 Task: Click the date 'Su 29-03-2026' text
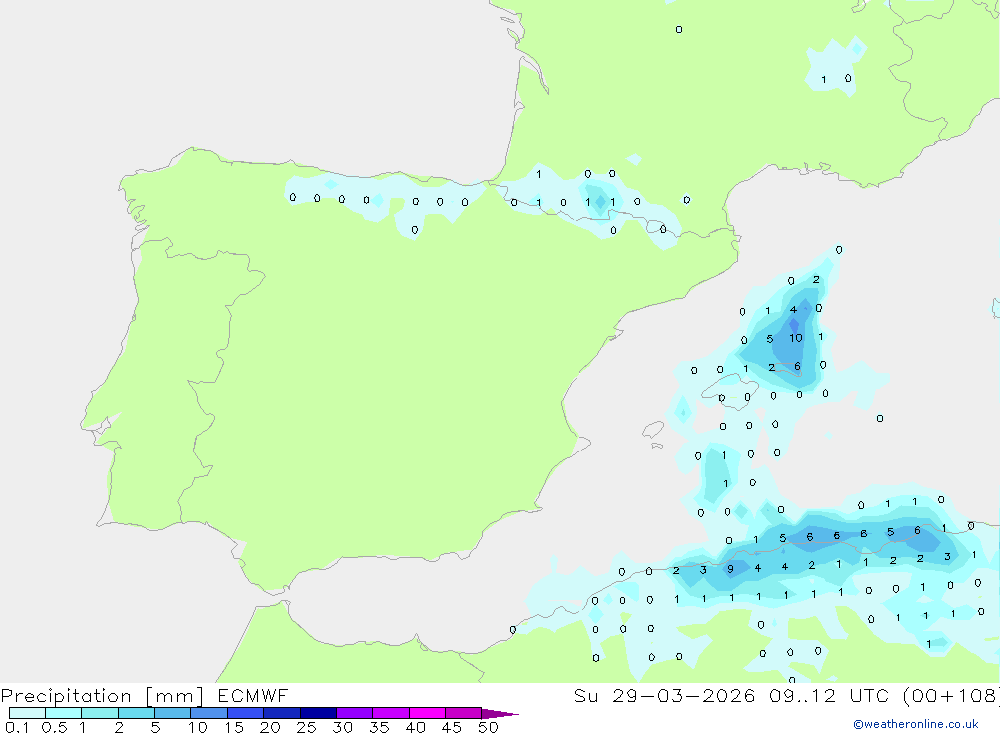[664, 695]
